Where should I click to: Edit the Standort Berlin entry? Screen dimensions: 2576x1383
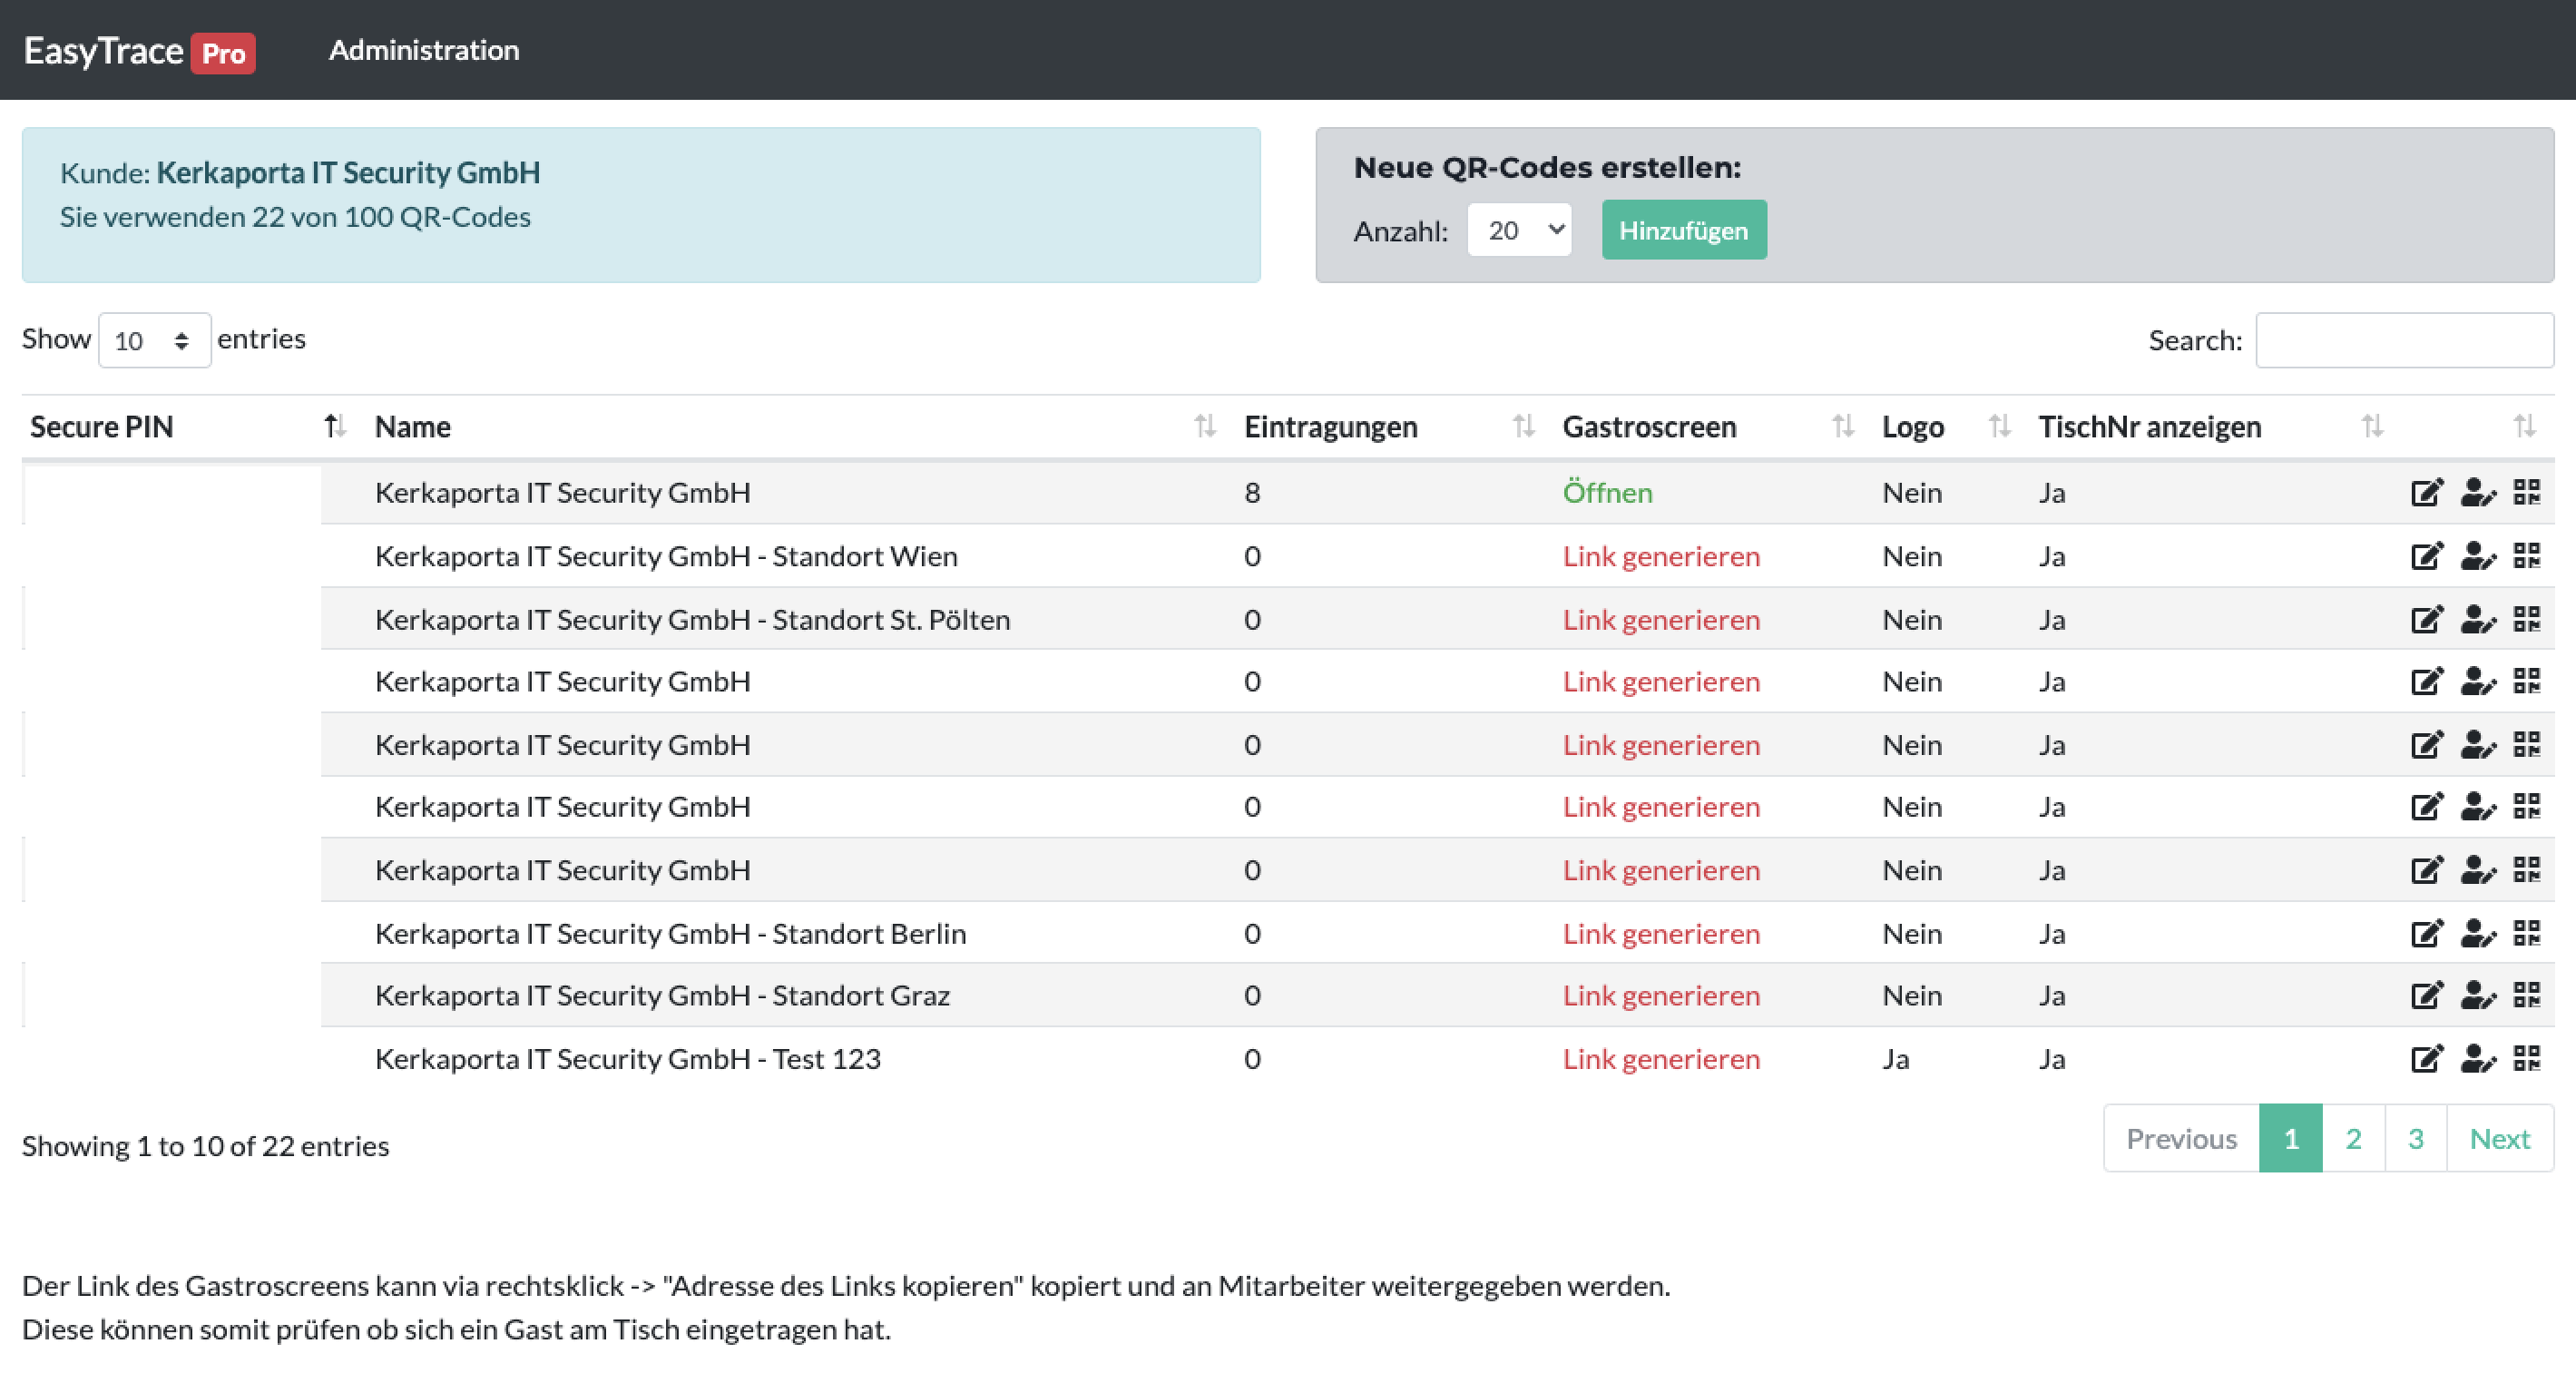pyautogui.click(x=2426, y=933)
